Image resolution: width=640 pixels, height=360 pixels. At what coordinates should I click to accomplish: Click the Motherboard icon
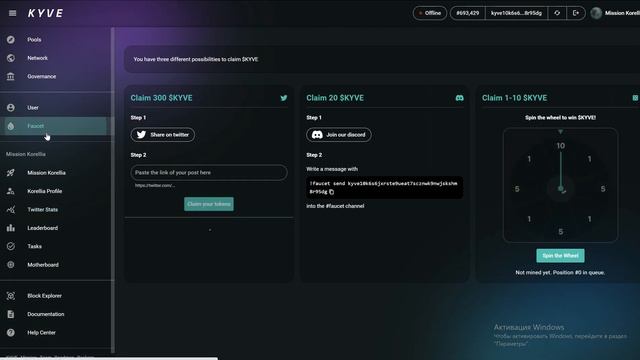tap(11, 264)
